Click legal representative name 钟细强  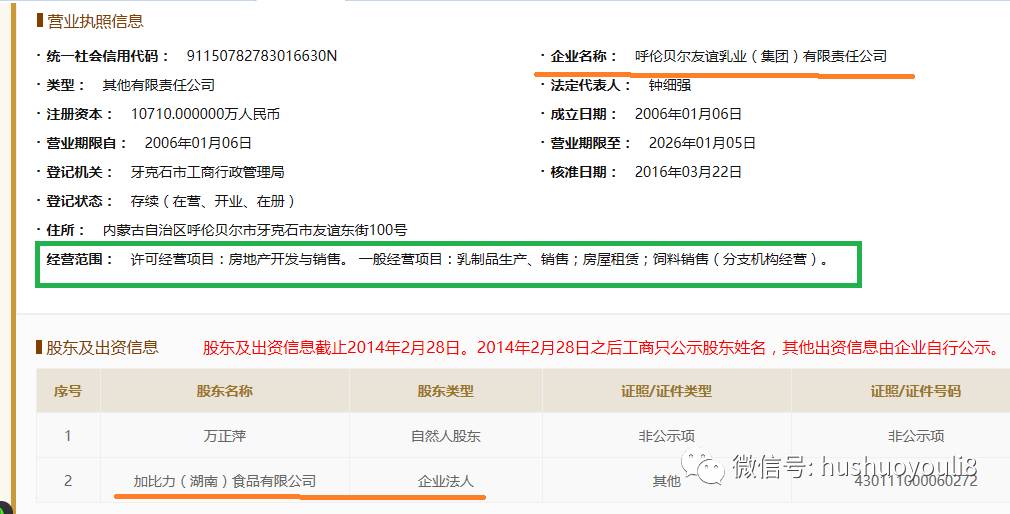pos(670,85)
